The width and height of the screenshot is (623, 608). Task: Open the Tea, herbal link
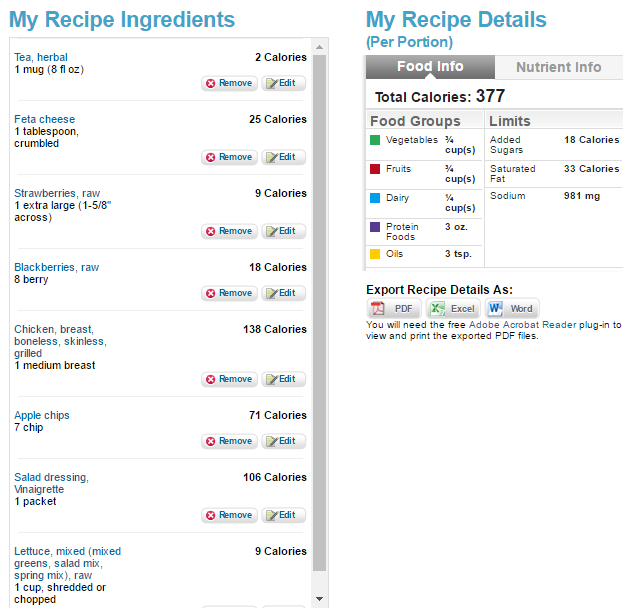41,57
